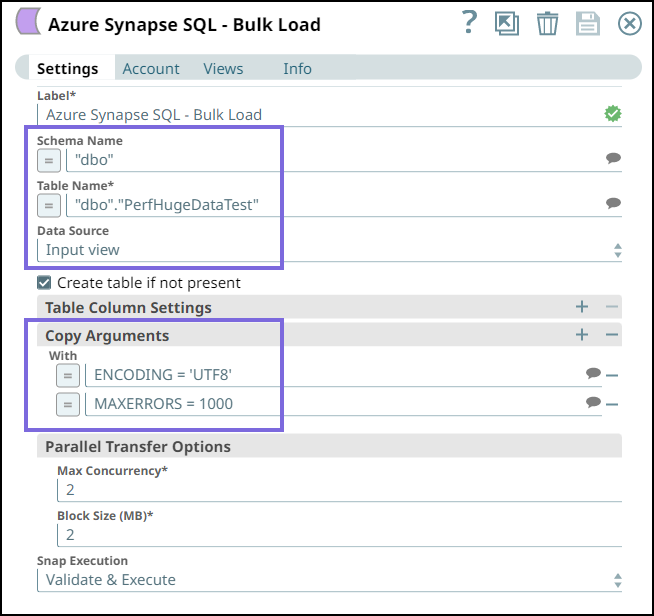Add a row to Table Column Settings
This screenshot has width=654, height=616.
tap(582, 307)
